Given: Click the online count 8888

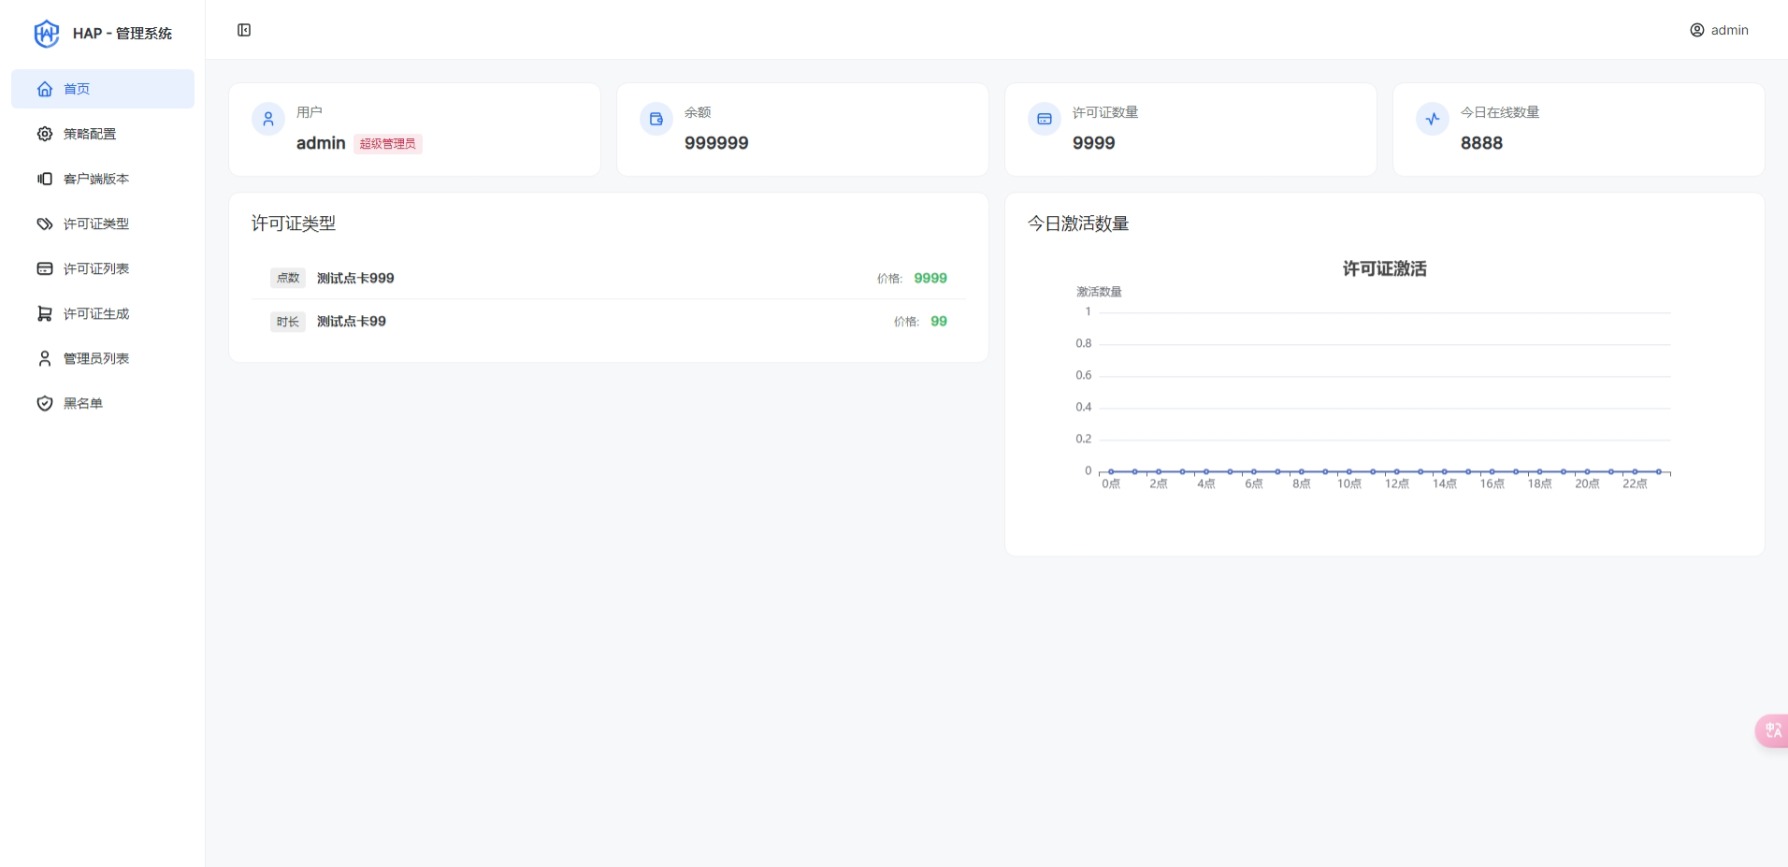Looking at the screenshot, I should tap(1481, 143).
